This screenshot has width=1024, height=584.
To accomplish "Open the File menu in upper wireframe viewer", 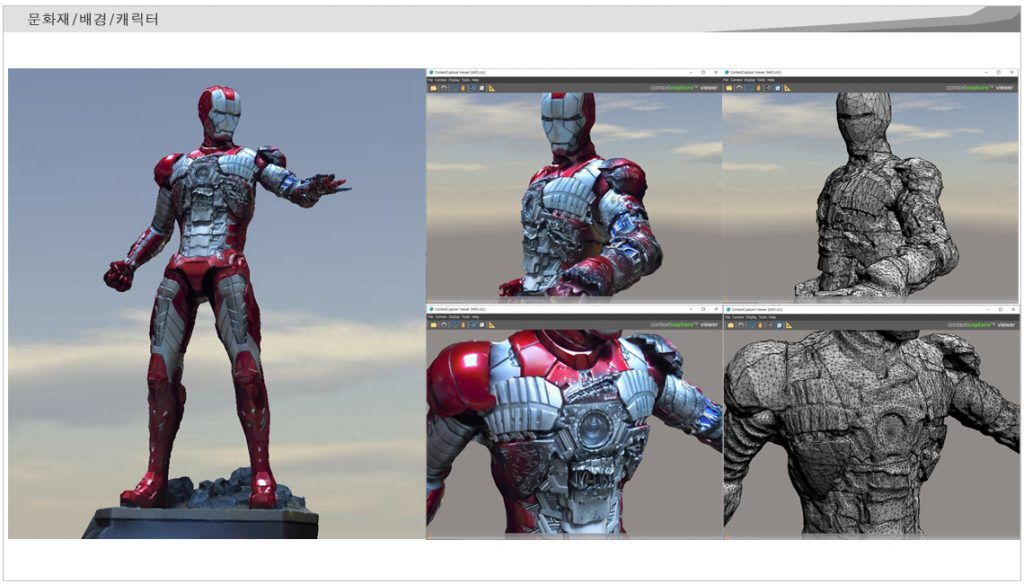I will (x=726, y=80).
